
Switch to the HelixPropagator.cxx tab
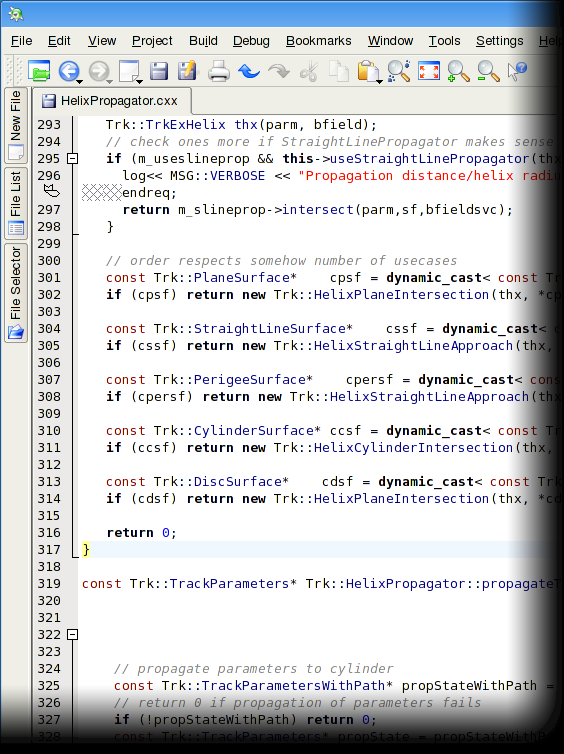pyautogui.click(x=112, y=101)
